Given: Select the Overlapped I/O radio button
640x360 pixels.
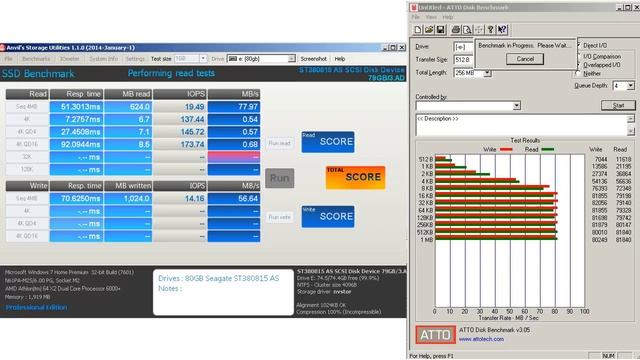Looking at the screenshot, I should pos(579,64).
